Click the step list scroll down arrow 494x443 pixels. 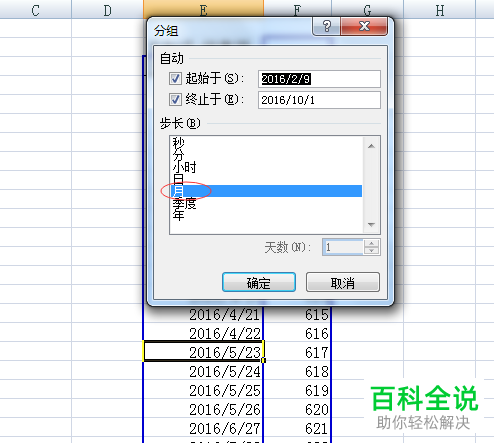[x=371, y=225]
